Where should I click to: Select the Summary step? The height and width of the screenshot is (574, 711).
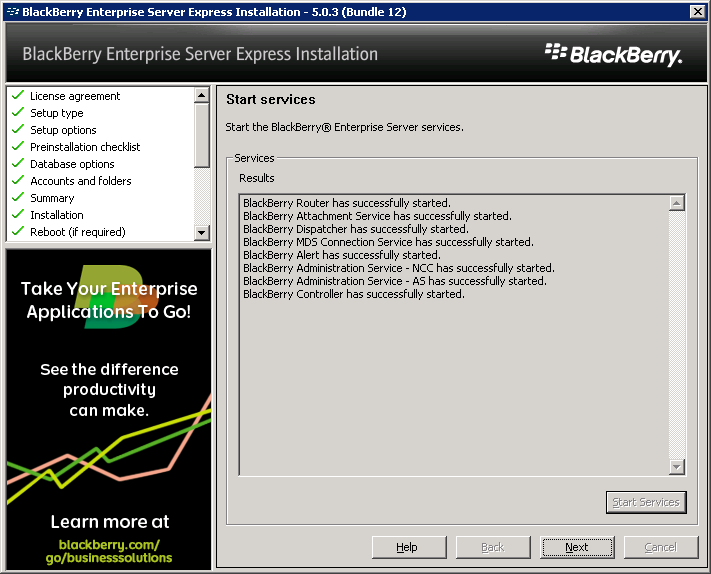(52, 198)
